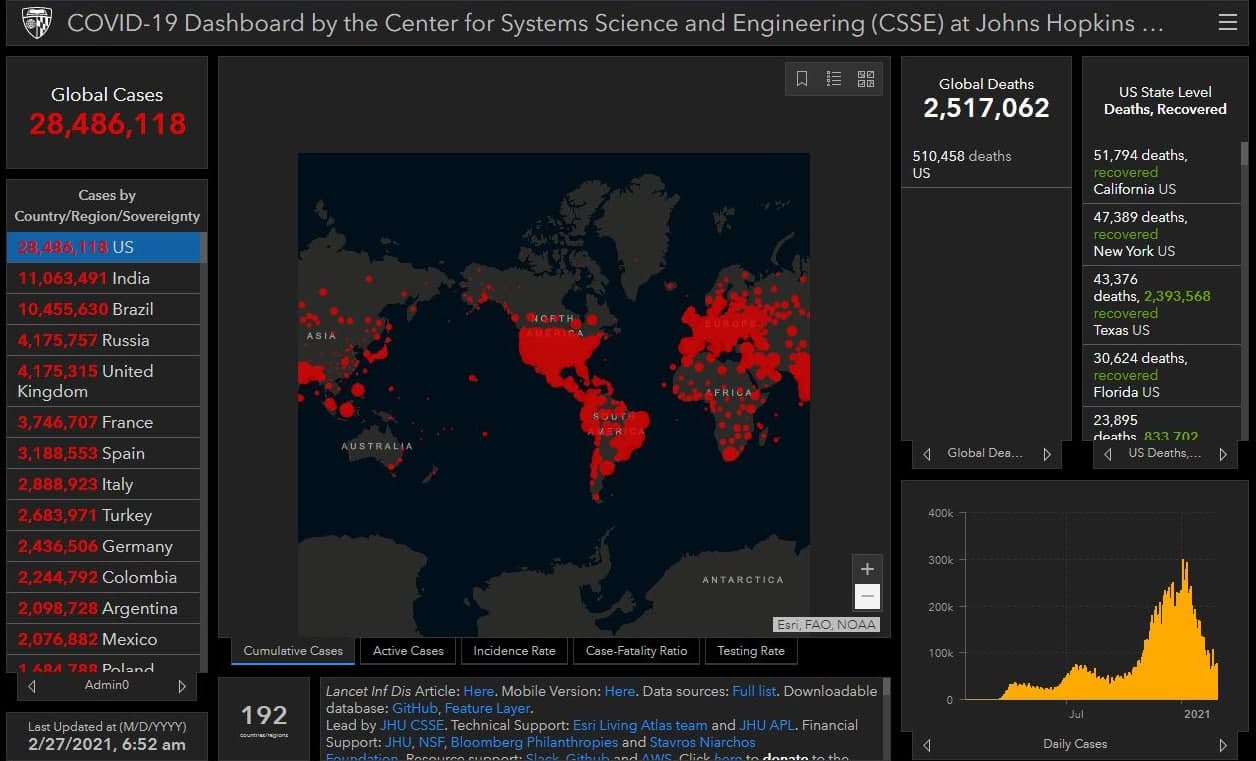Previous panel arrow beside US Deaths
1256x761 pixels.
point(1107,454)
